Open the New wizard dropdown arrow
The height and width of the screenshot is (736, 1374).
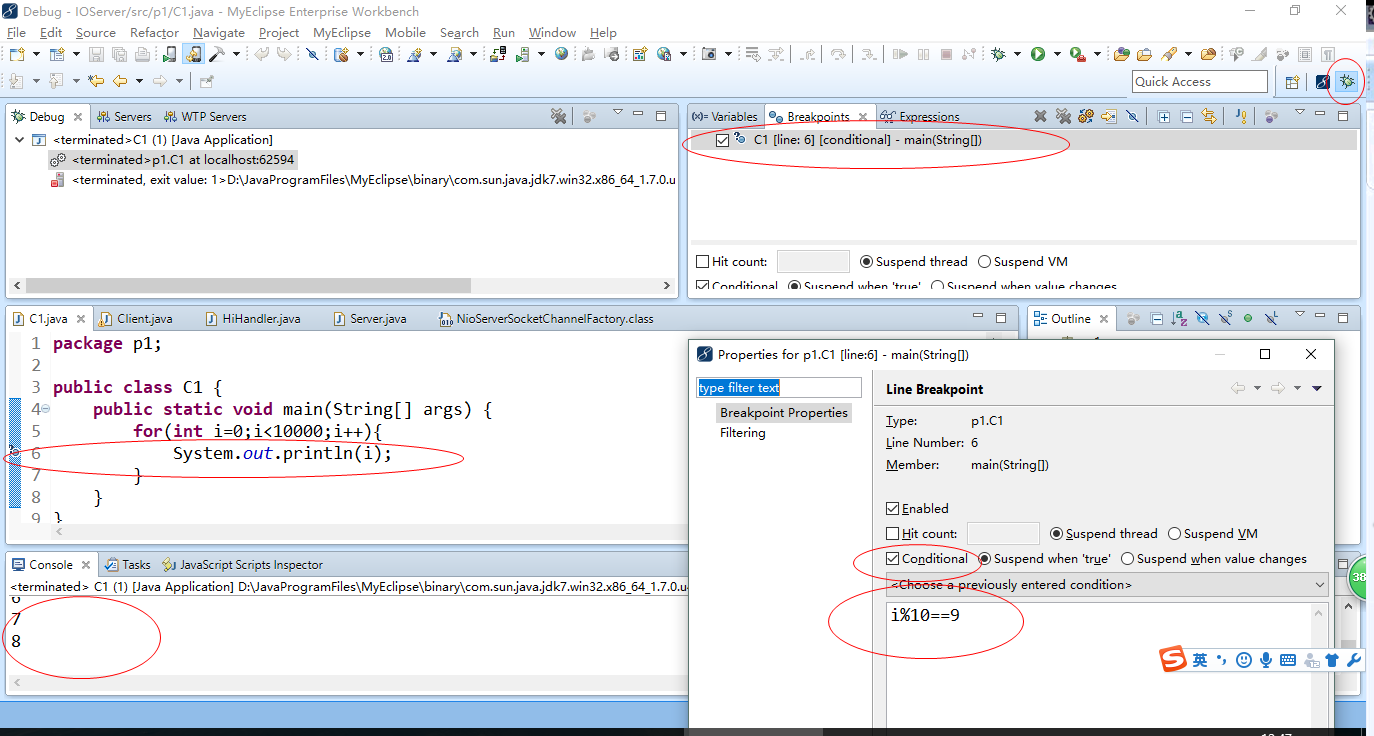37,54
